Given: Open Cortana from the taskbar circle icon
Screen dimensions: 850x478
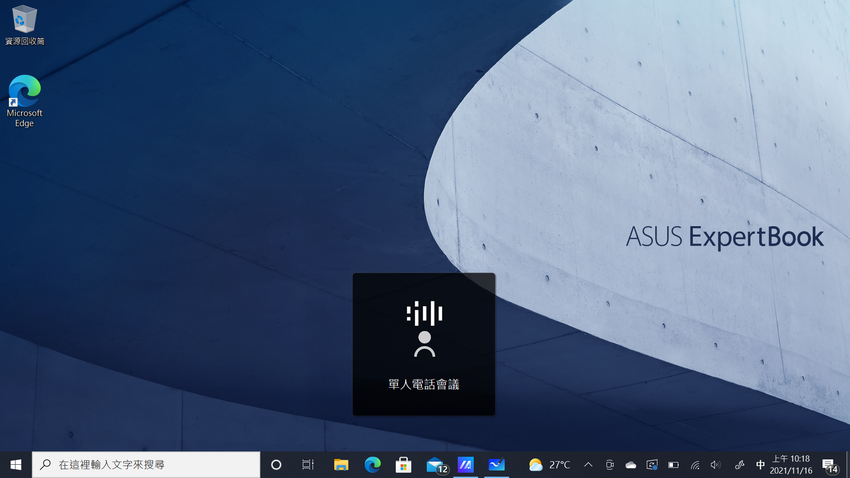Looking at the screenshot, I should click(276, 464).
